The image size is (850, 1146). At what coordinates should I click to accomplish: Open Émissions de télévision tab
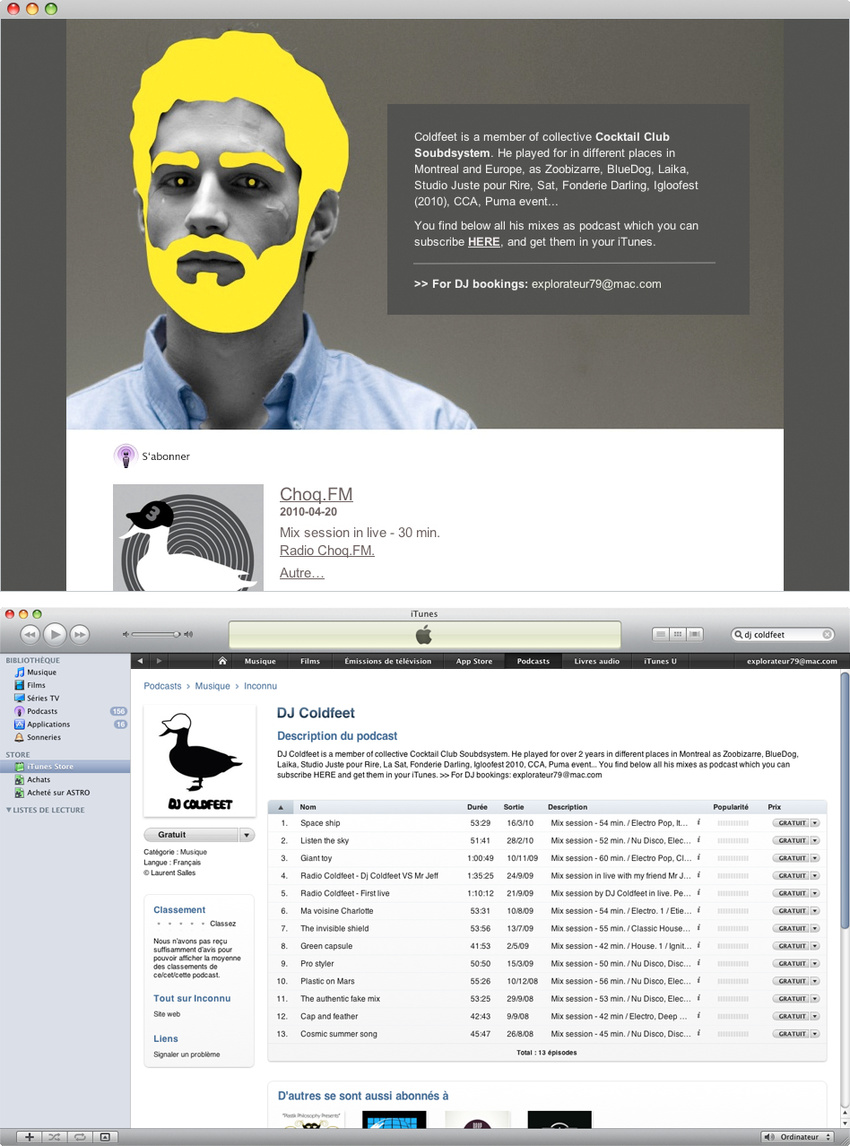tap(387, 661)
